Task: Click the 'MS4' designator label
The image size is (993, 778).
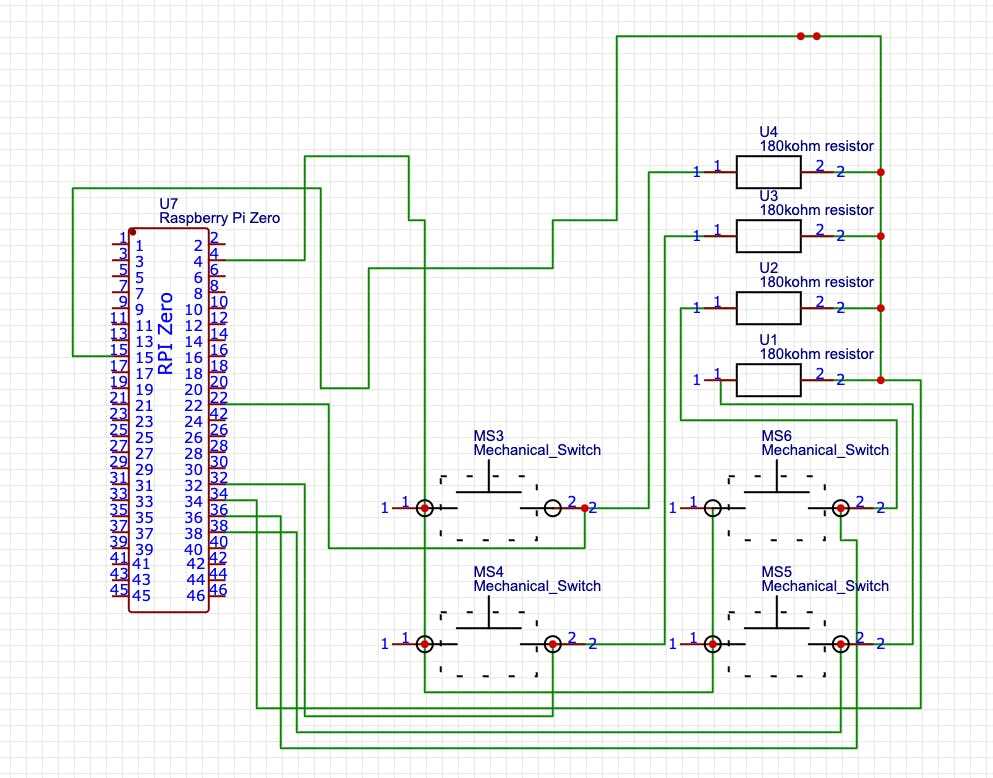Action: (x=488, y=572)
